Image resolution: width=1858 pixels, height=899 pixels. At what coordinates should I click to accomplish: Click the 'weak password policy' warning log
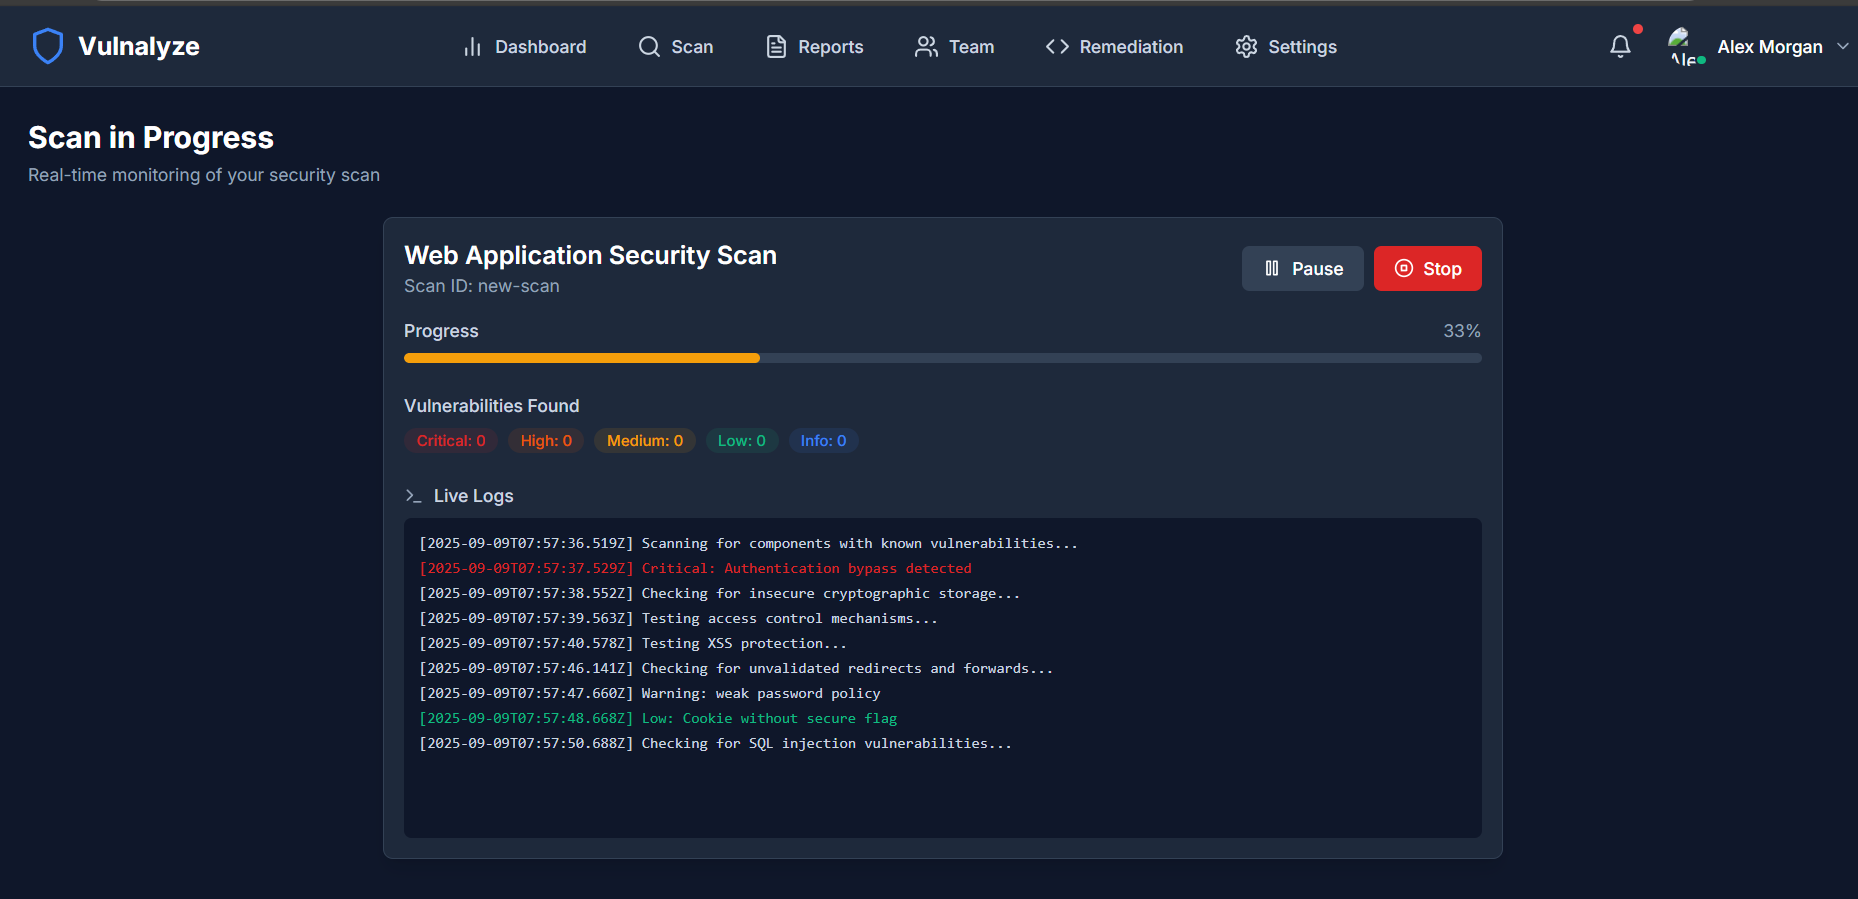click(650, 693)
